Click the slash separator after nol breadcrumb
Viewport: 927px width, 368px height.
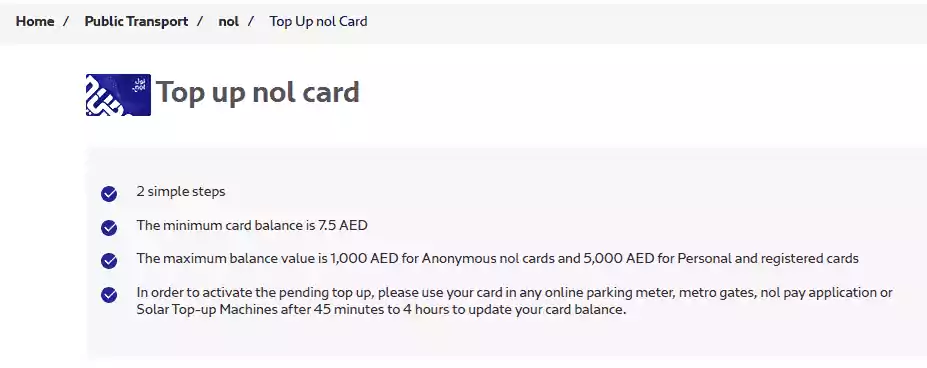tap(251, 21)
